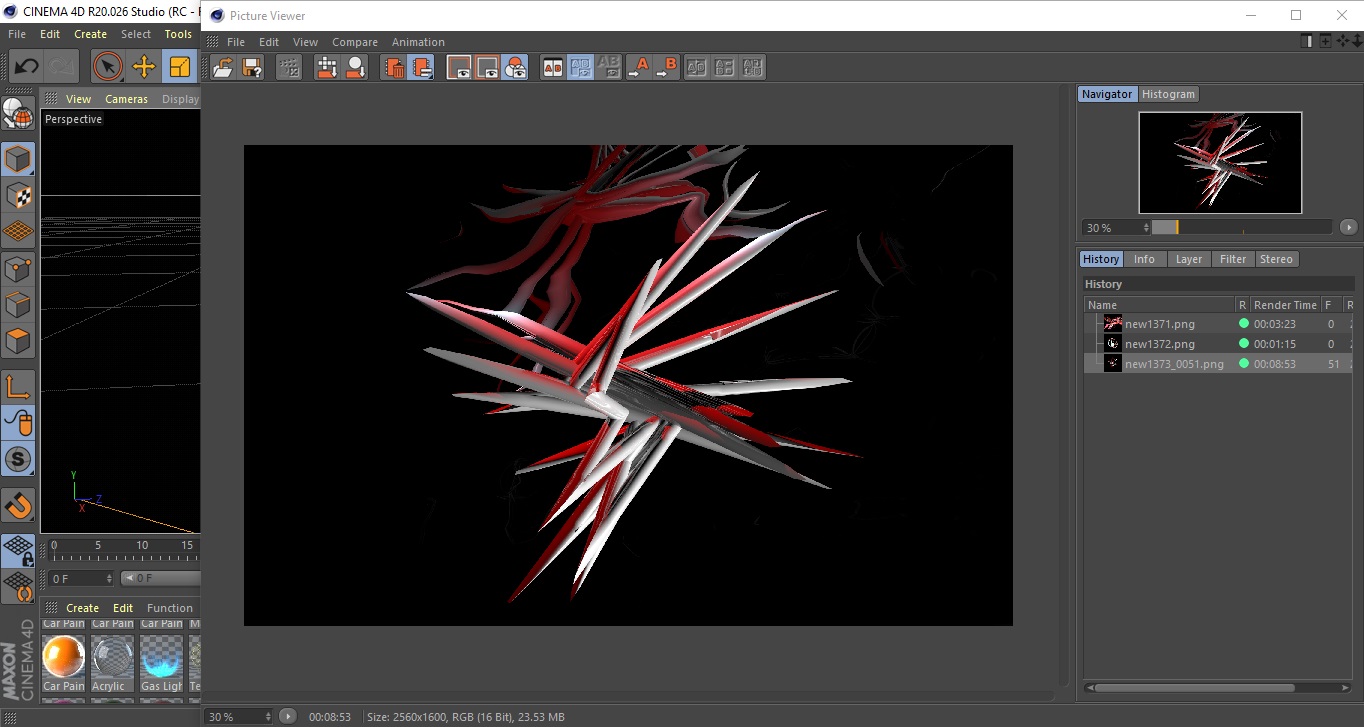Click last AB animate compare icon

pyautogui.click(x=753, y=67)
